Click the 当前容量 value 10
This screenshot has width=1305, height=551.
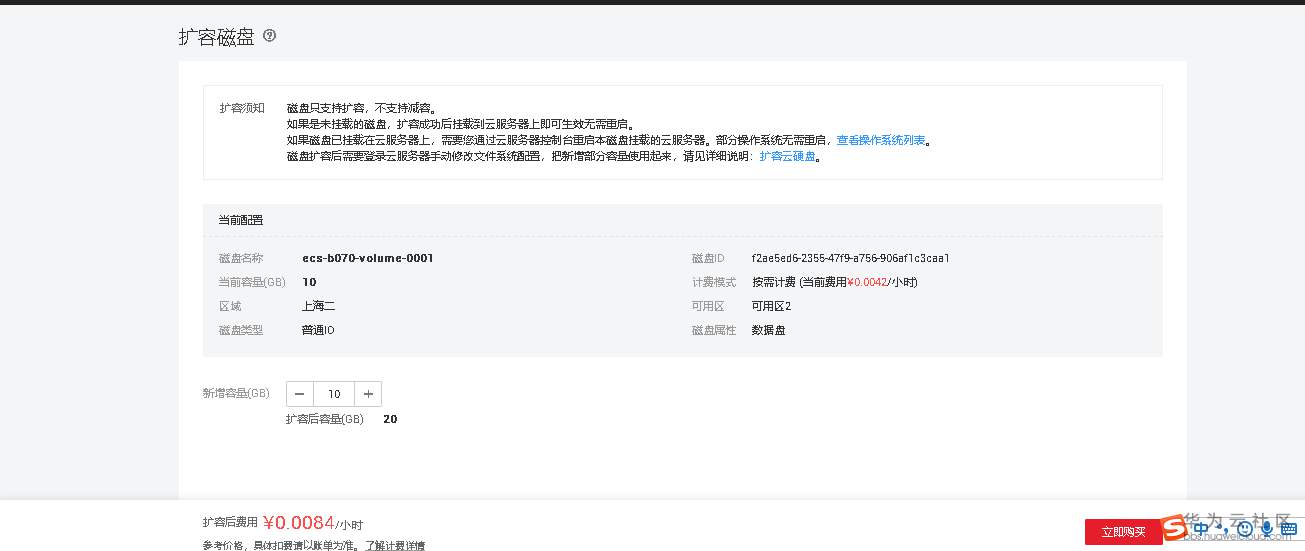(309, 282)
